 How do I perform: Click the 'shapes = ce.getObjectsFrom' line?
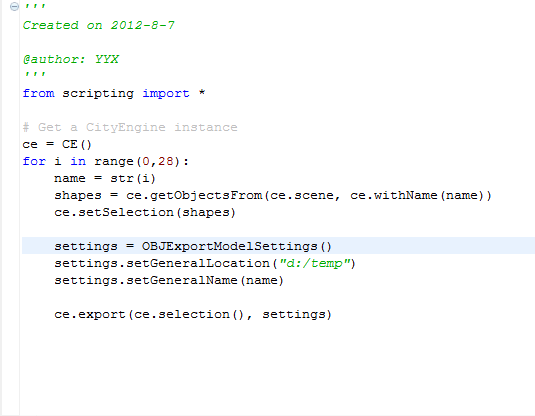coord(273,196)
